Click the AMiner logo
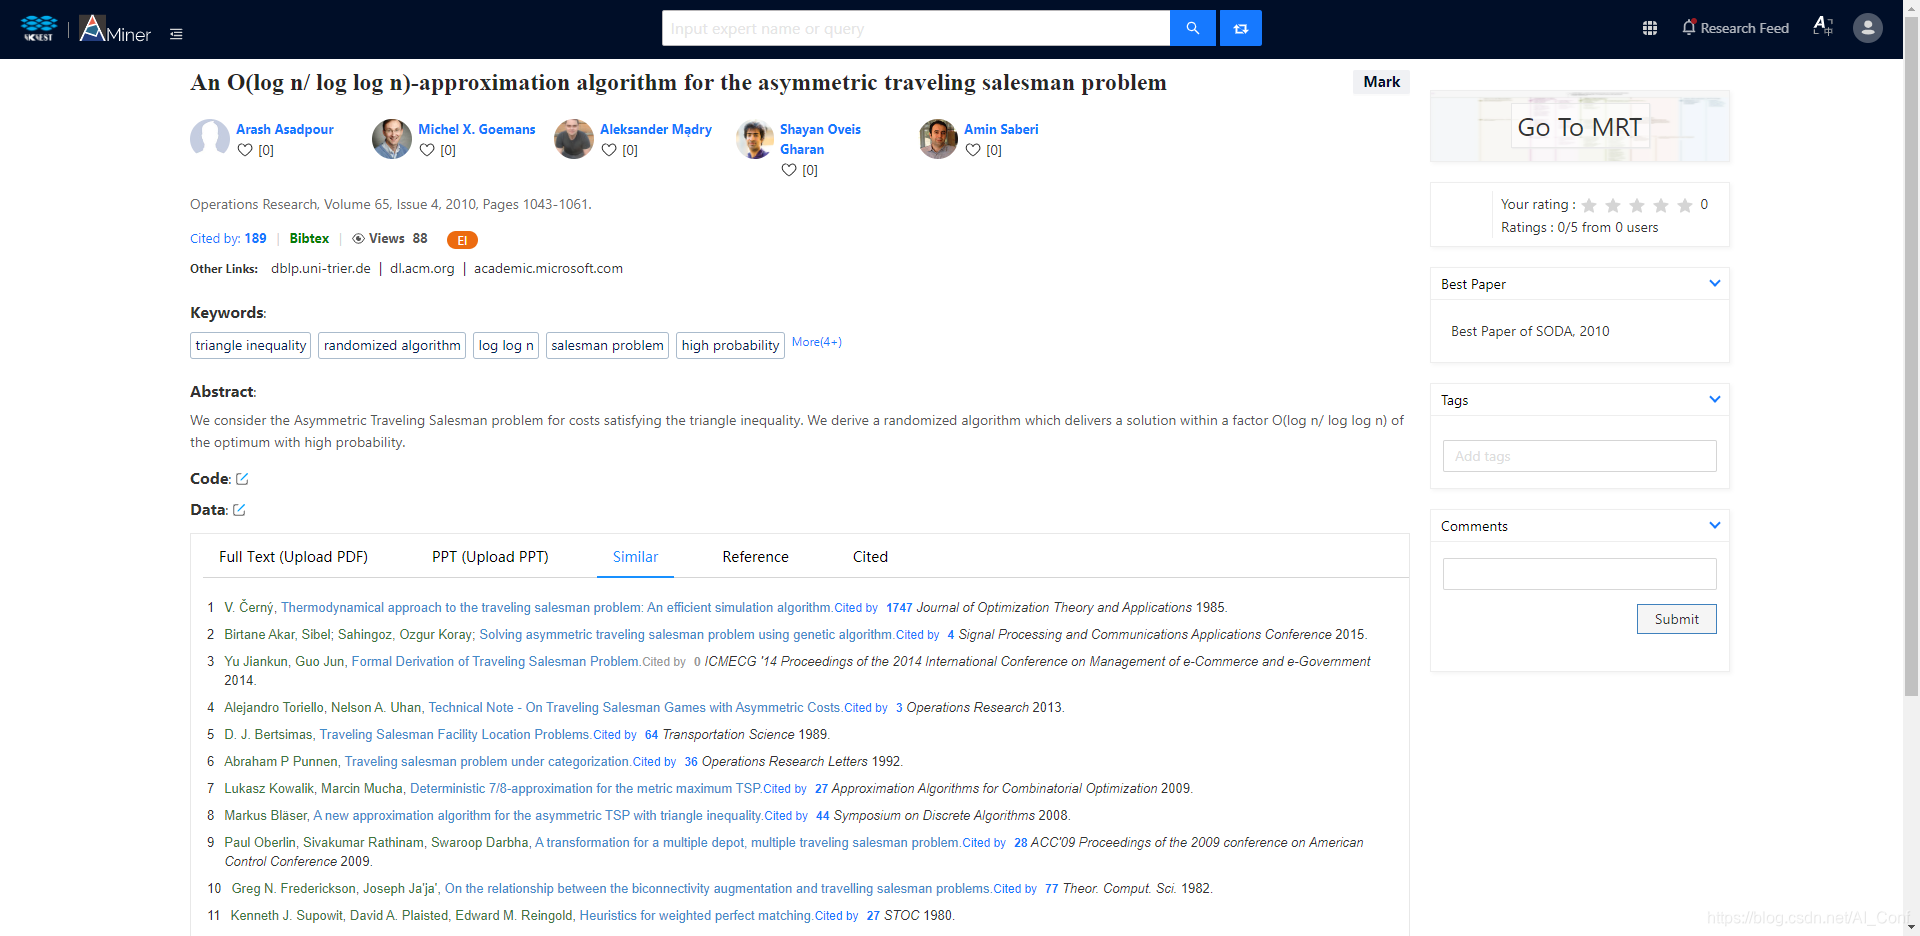The width and height of the screenshot is (1920, 936). point(115,29)
